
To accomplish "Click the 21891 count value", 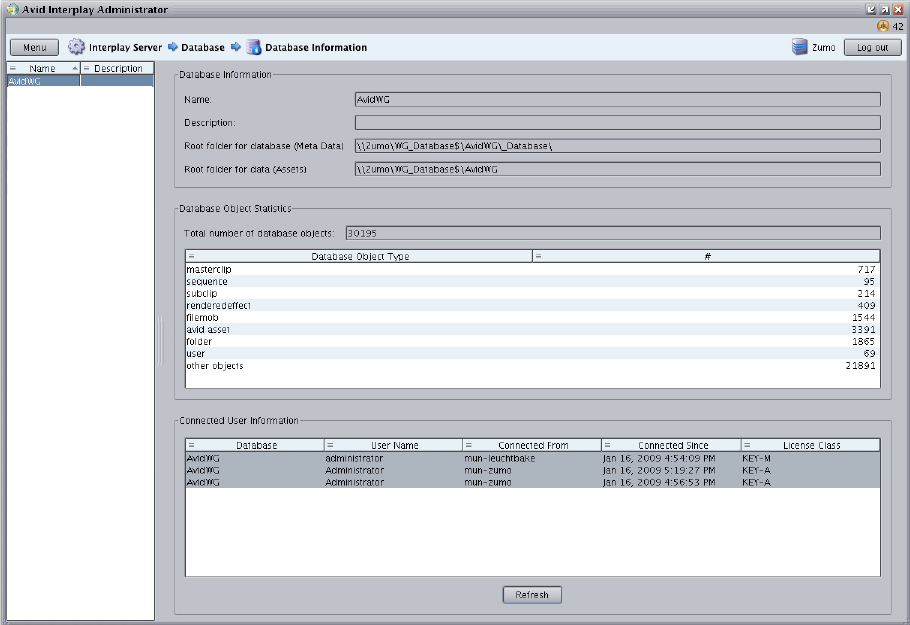I will (860, 366).
